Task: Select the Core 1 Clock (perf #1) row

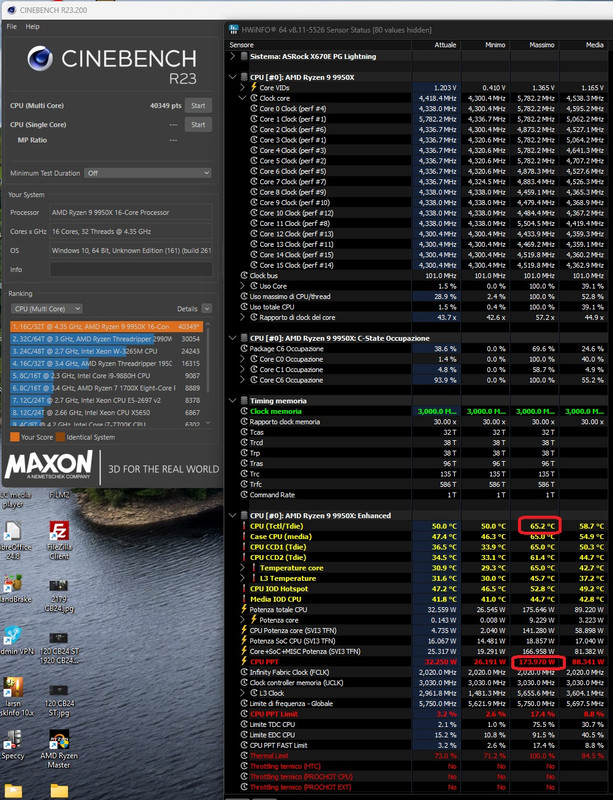Action: [x=416, y=119]
